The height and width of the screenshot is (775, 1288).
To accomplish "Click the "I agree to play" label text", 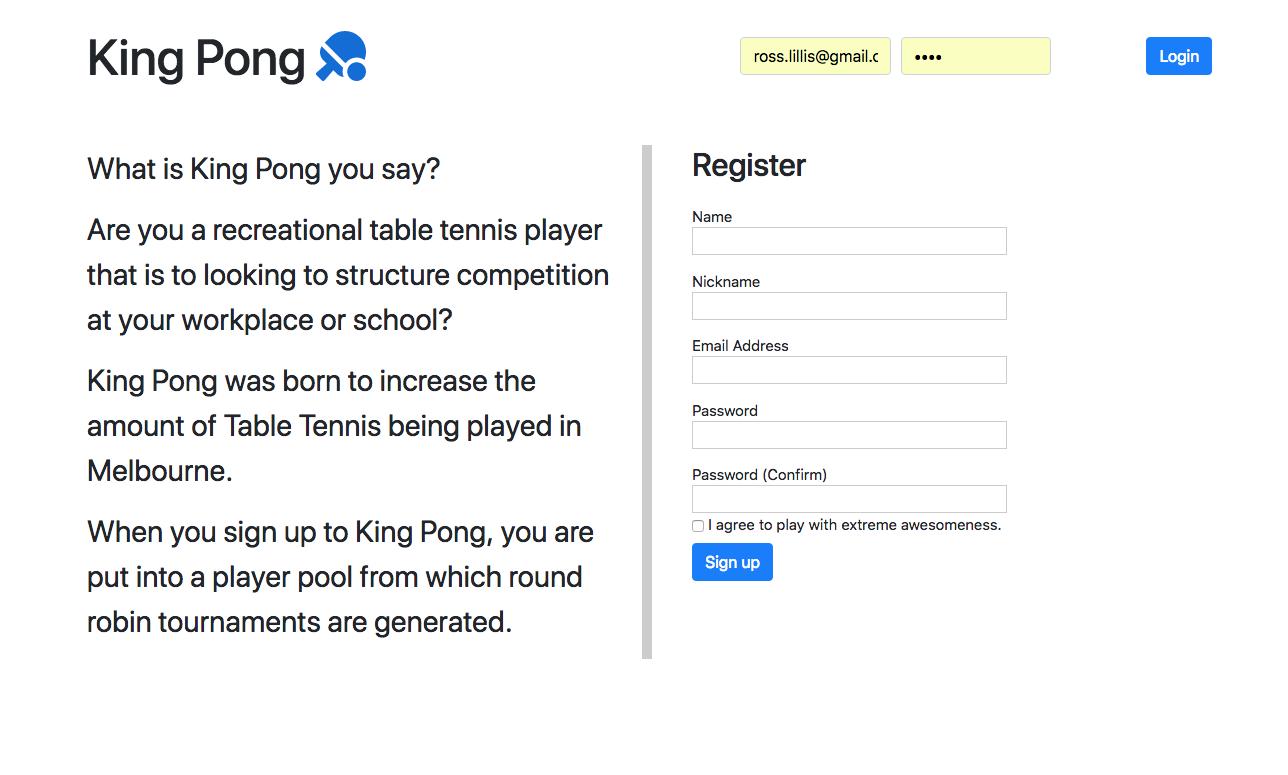I will click(854, 525).
